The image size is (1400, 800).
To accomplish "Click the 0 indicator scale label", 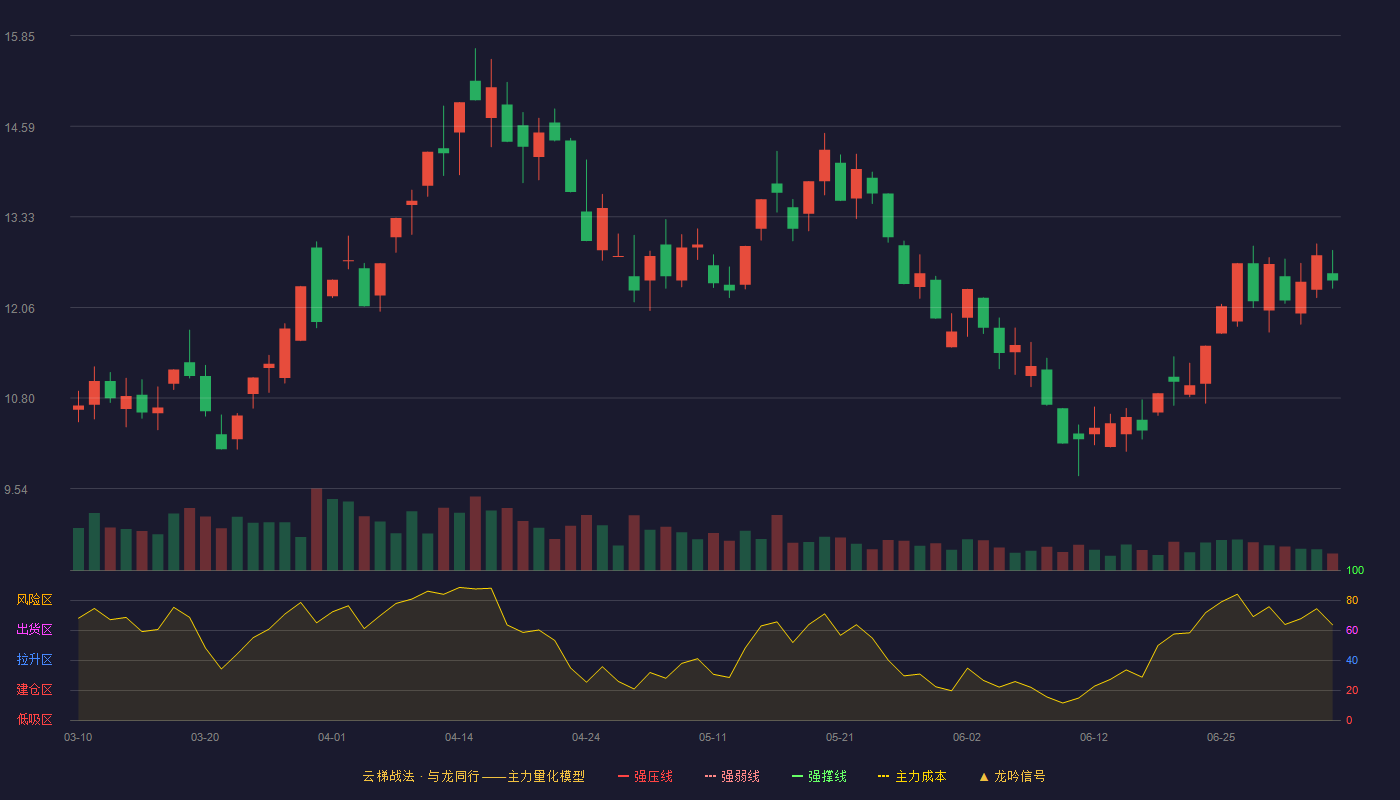I will pos(1349,720).
